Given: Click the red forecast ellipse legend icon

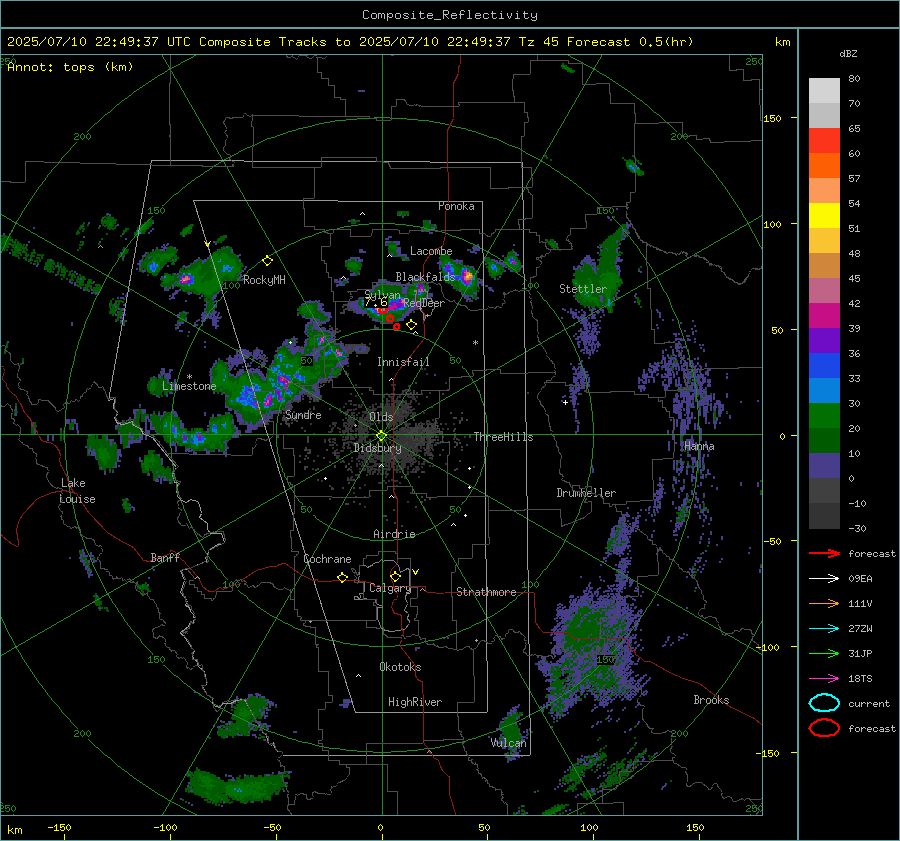Looking at the screenshot, I should click(x=824, y=728).
